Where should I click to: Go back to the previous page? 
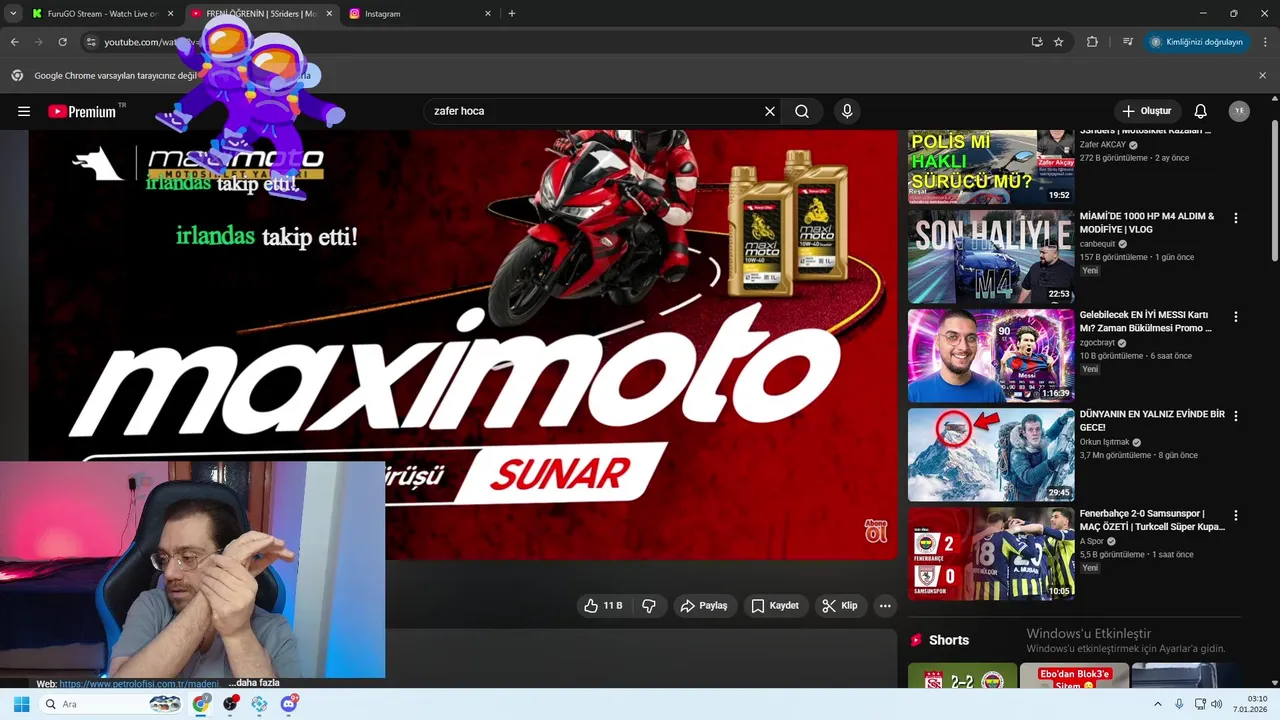point(14,42)
